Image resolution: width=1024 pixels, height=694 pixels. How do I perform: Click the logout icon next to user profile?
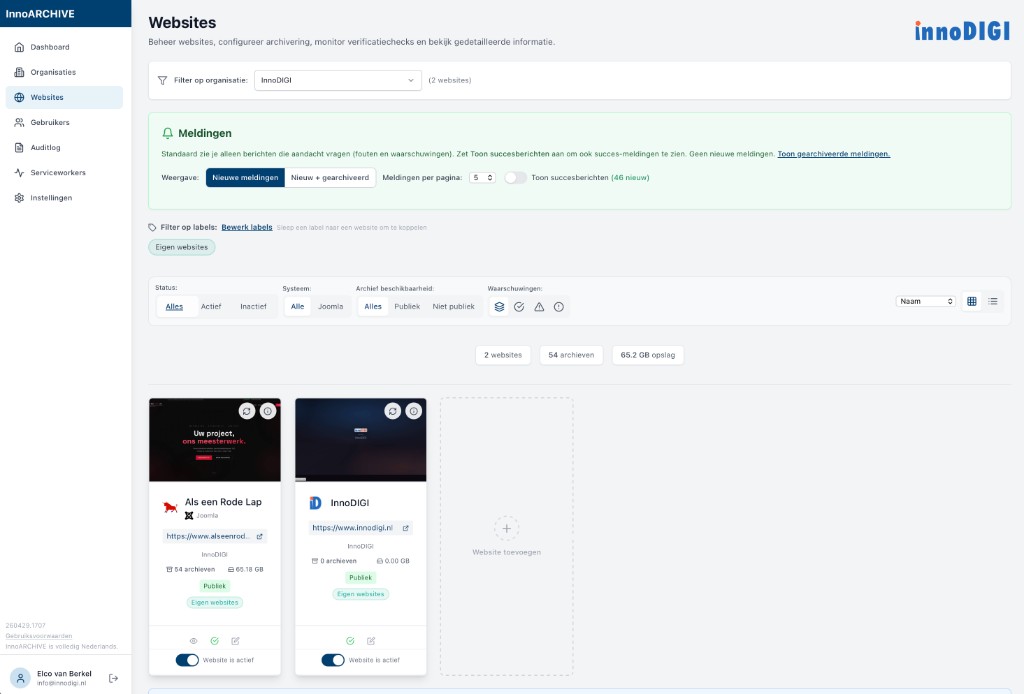(113, 678)
